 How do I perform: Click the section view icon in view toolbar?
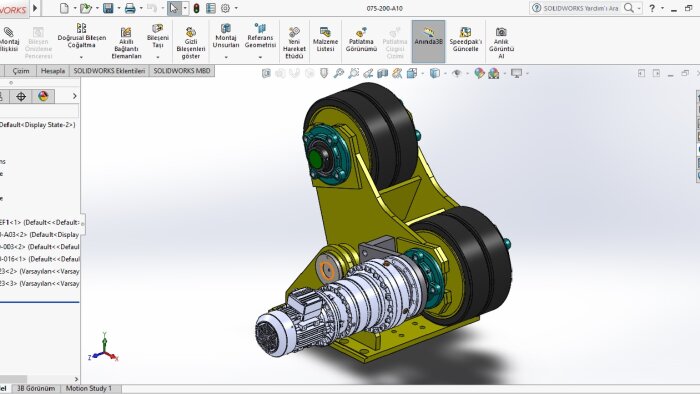click(x=383, y=73)
